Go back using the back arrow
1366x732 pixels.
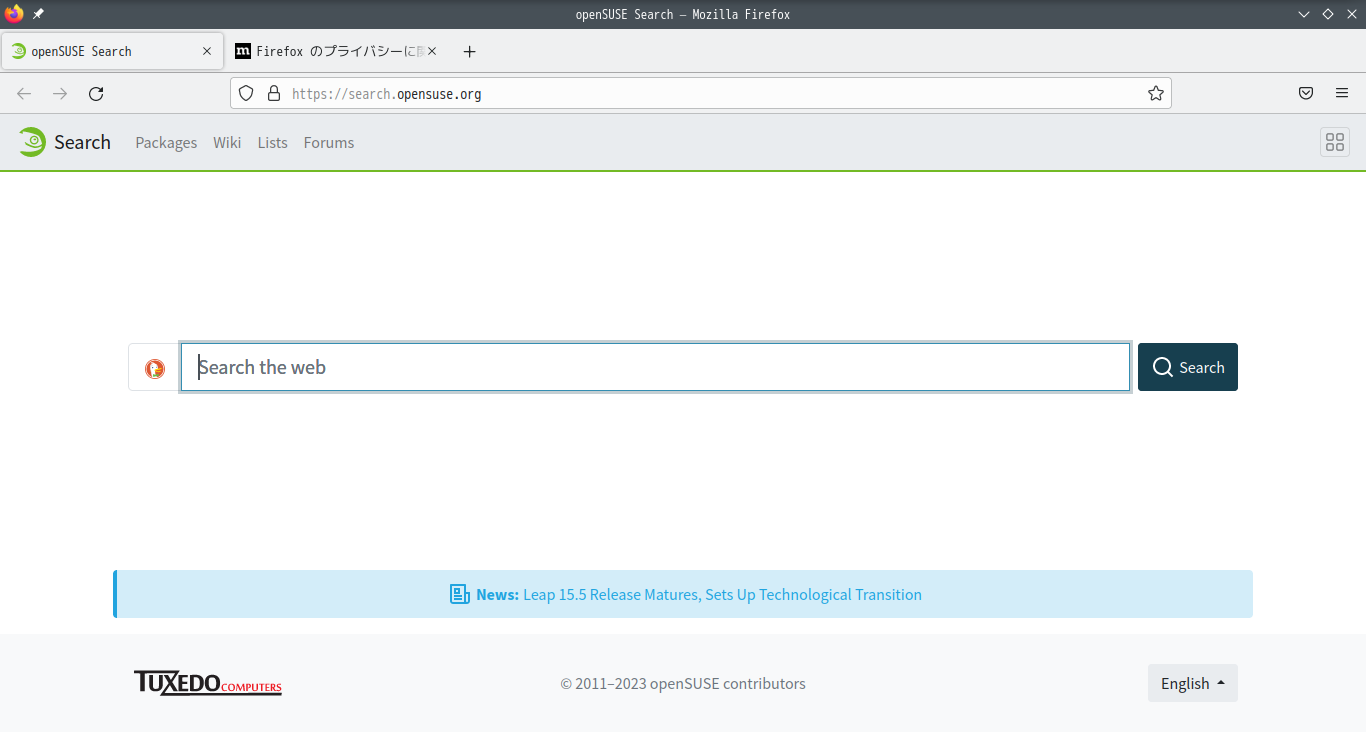[24, 93]
